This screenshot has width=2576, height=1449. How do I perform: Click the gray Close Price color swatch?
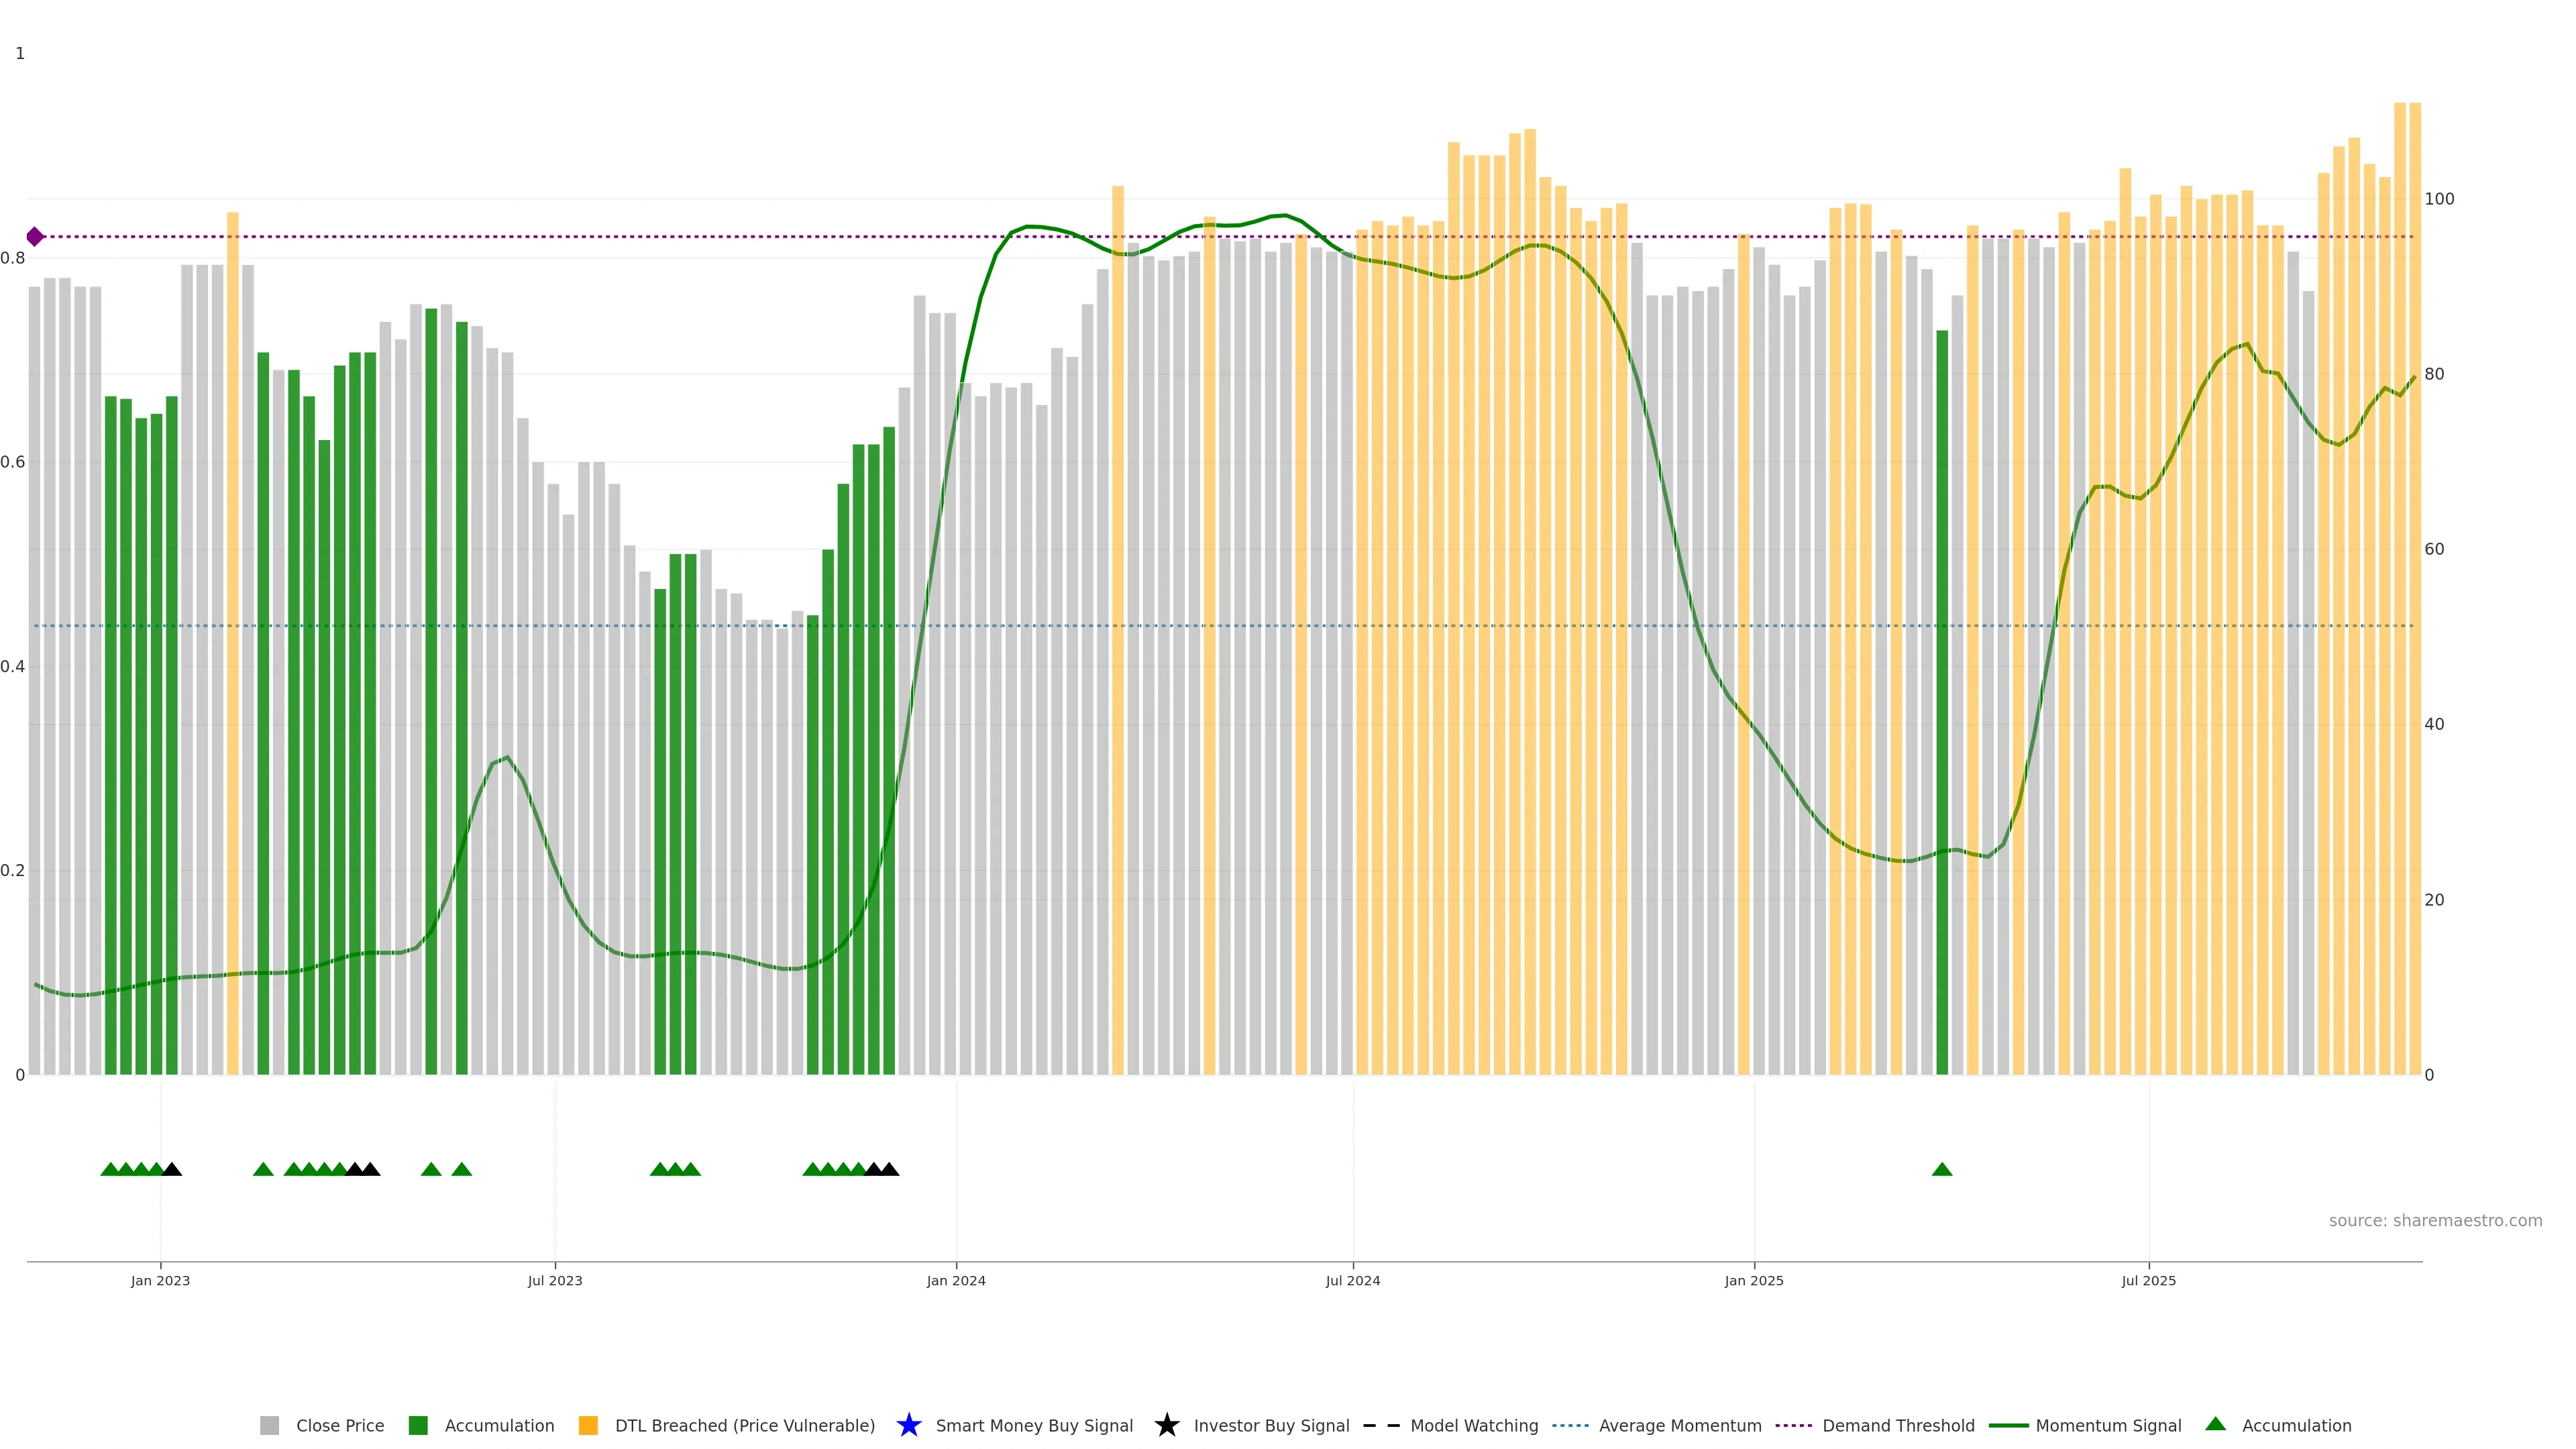[270, 1425]
